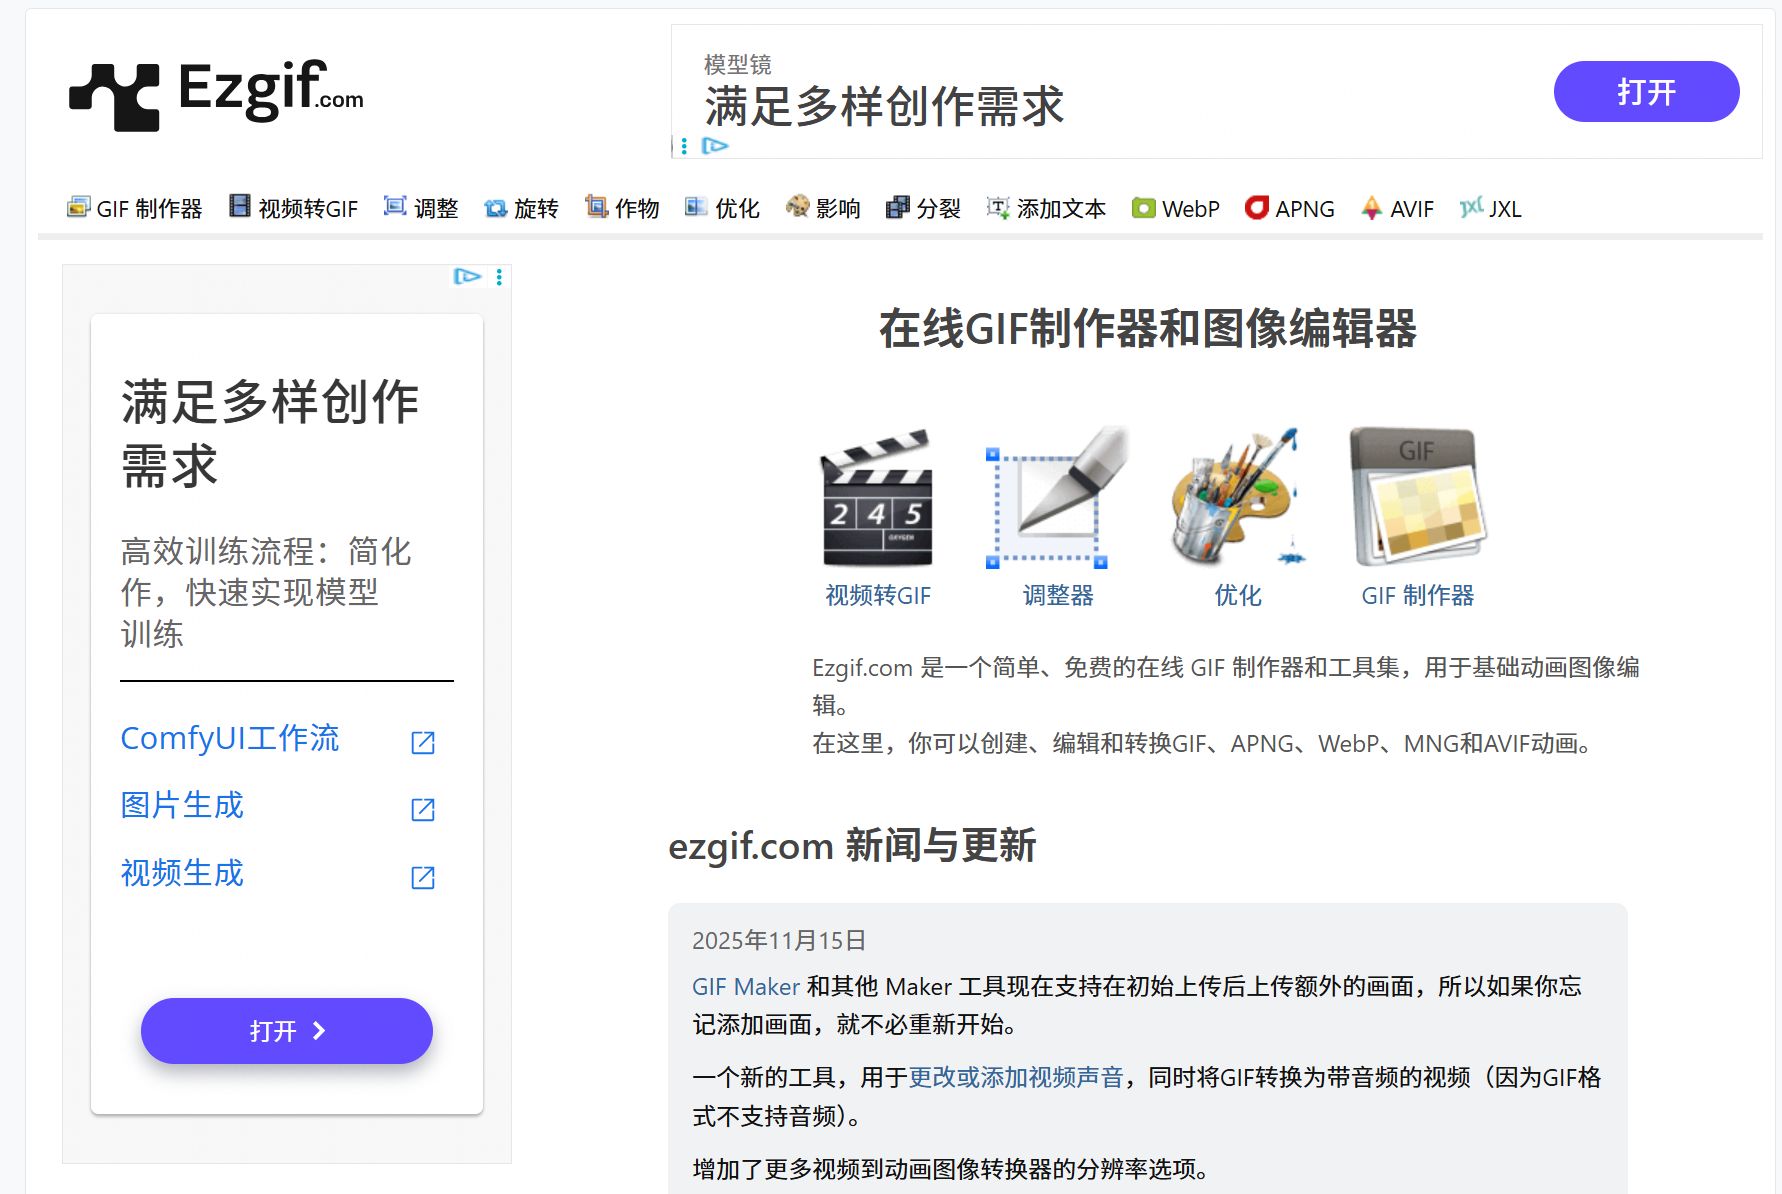Image resolution: width=1782 pixels, height=1194 pixels.
Task: Click the AdChoices triangle icon on the sidebar ad
Action: click(466, 277)
